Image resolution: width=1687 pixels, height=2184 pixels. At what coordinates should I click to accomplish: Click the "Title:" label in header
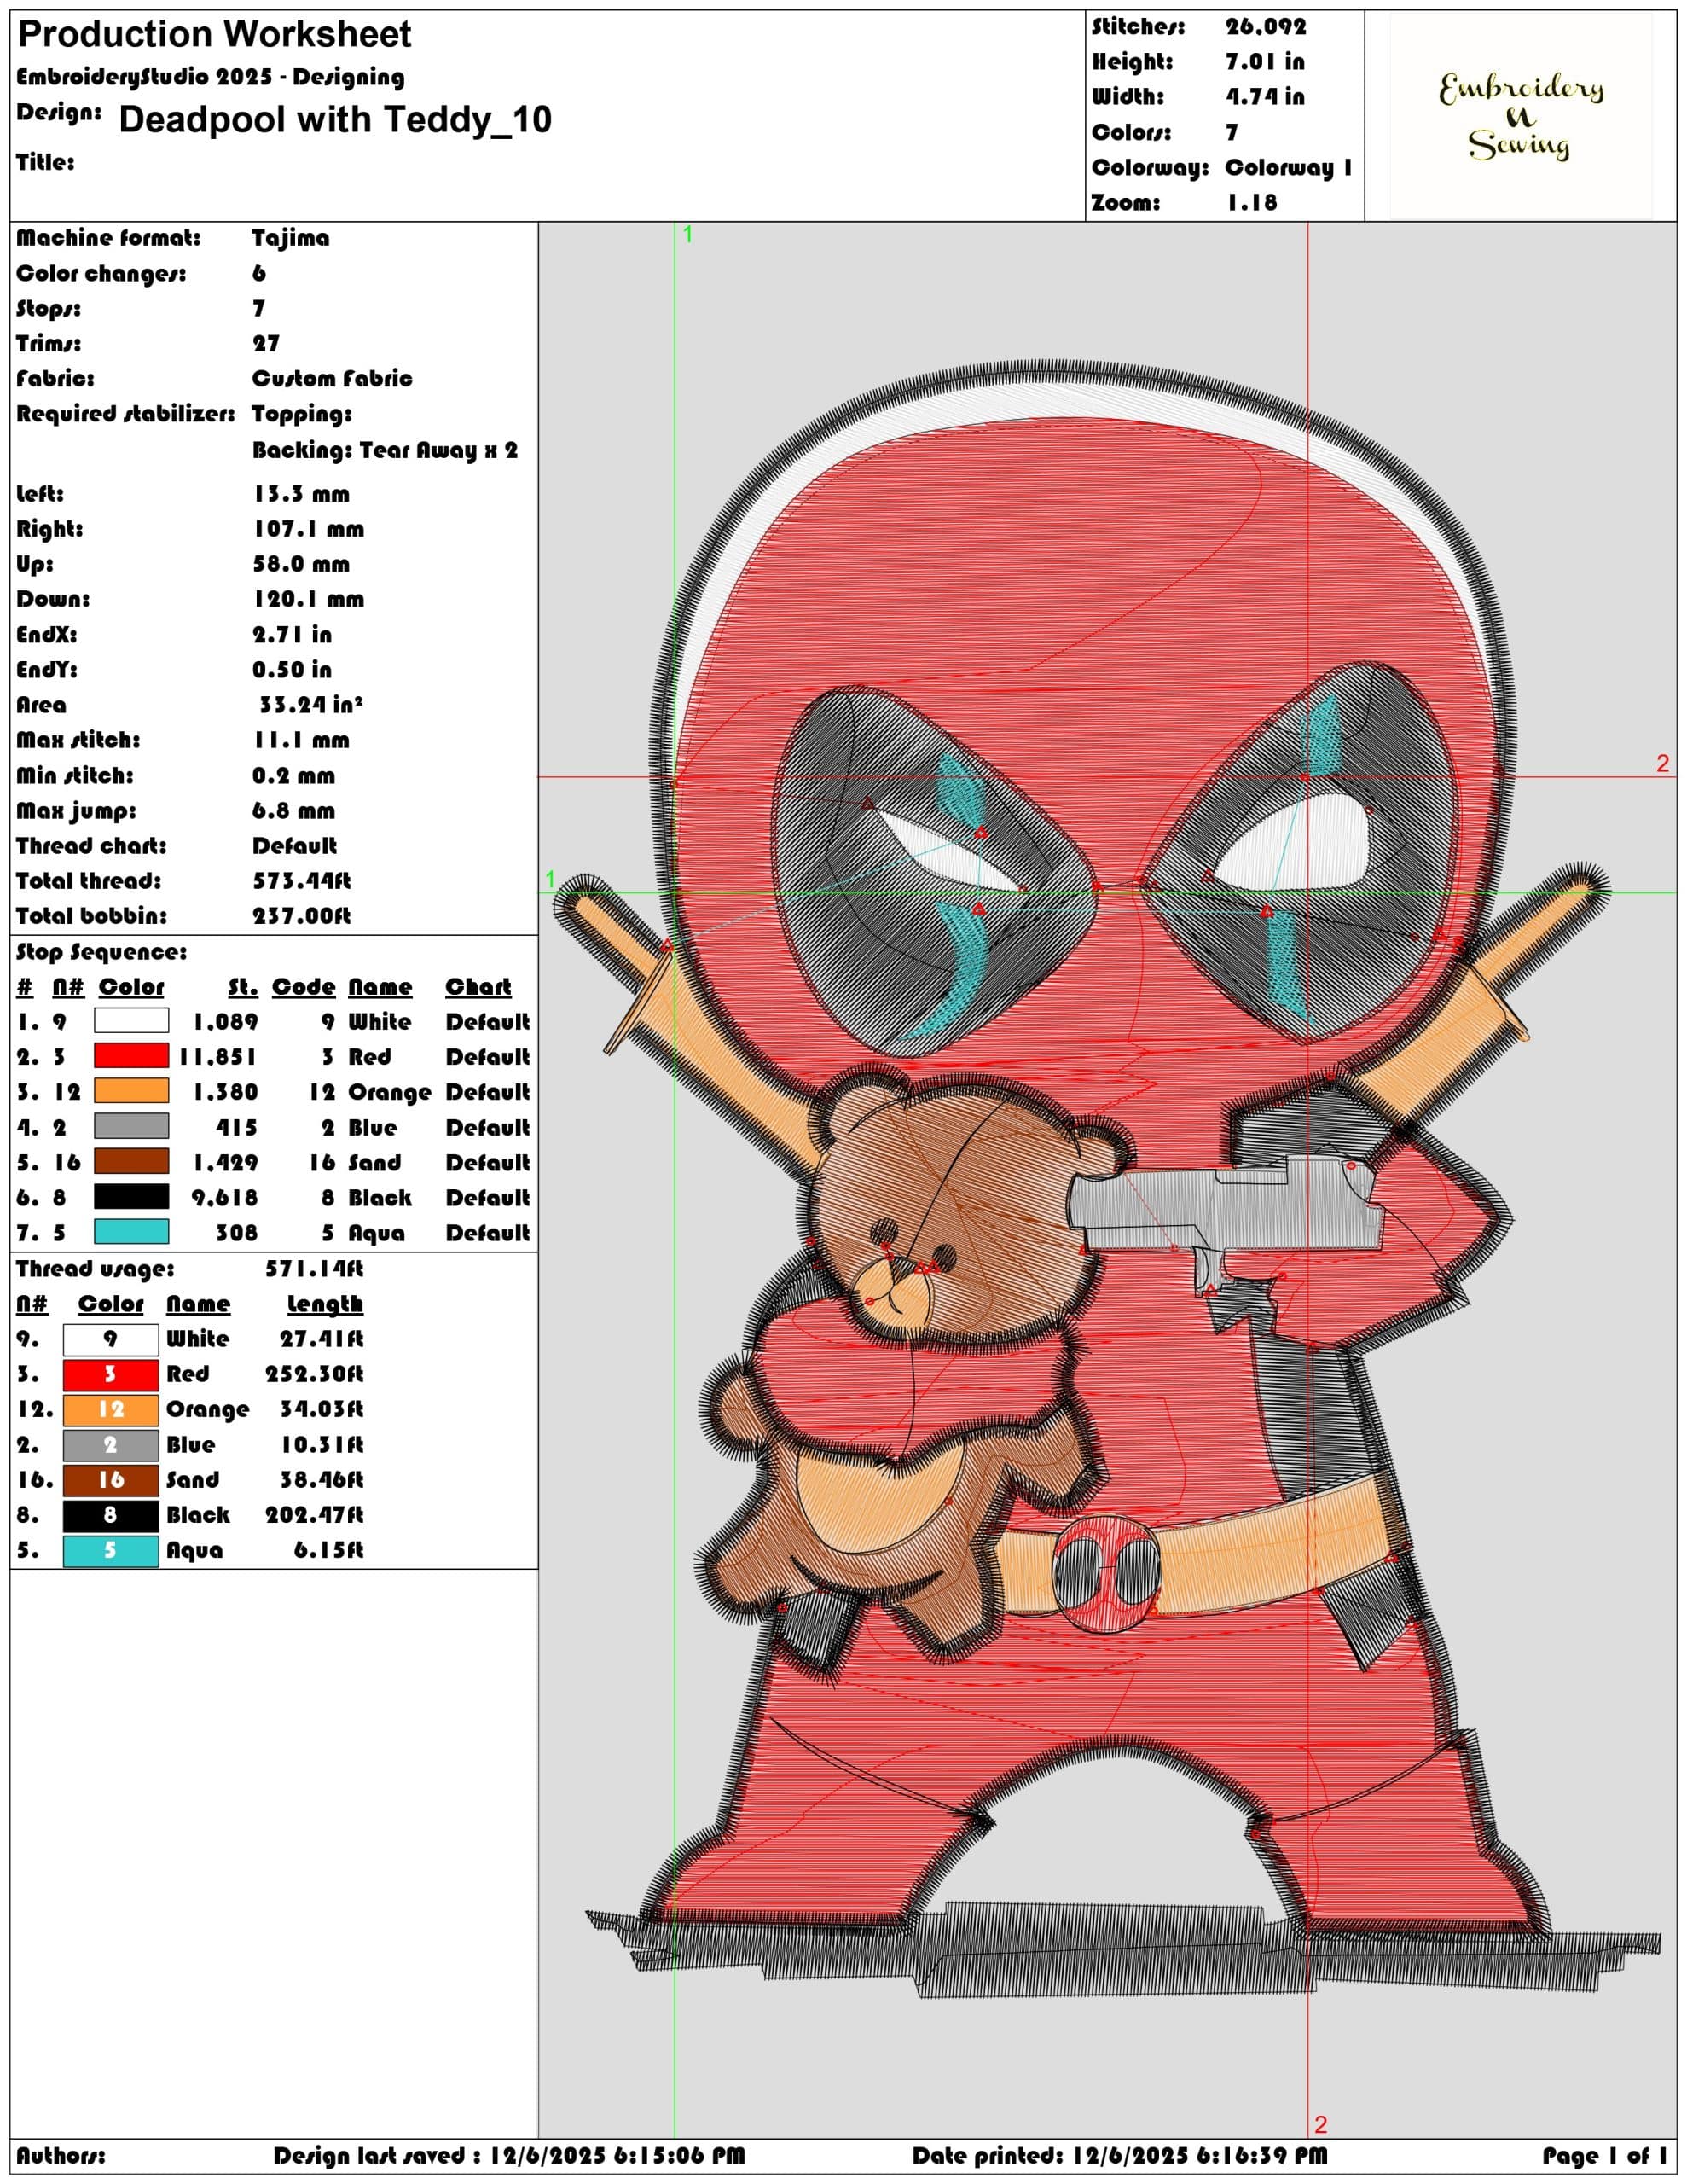45,162
